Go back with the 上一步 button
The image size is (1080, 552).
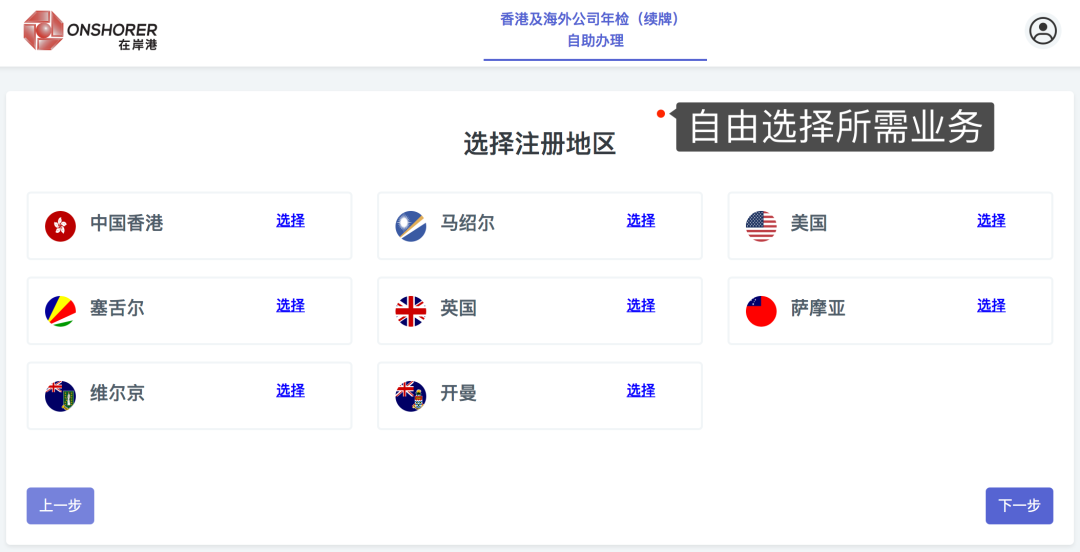click(60, 506)
